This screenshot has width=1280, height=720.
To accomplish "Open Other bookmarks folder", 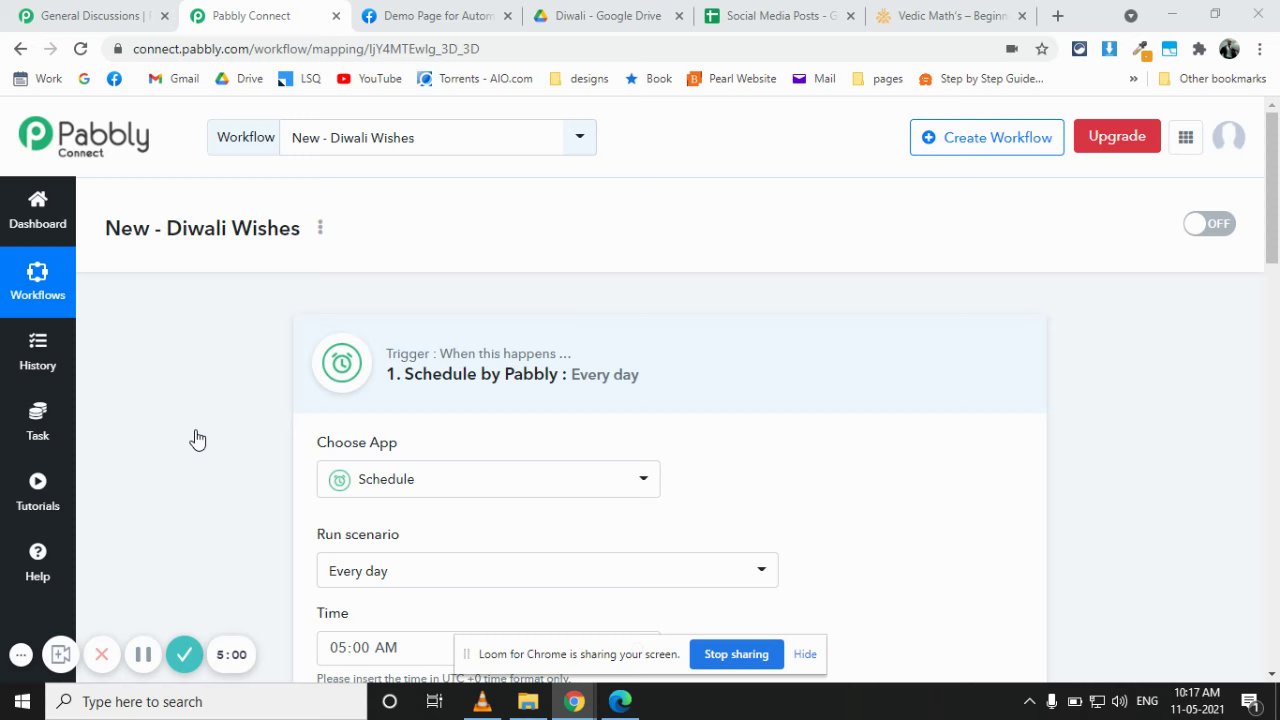I will pos(1212,78).
